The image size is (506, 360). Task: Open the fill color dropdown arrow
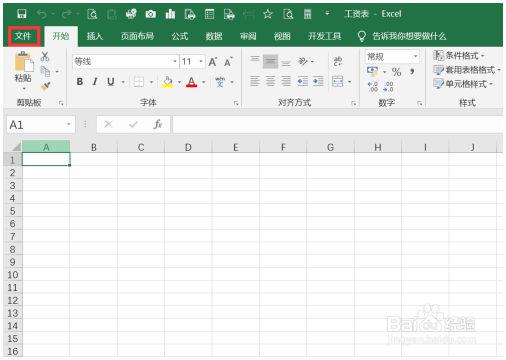179,82
